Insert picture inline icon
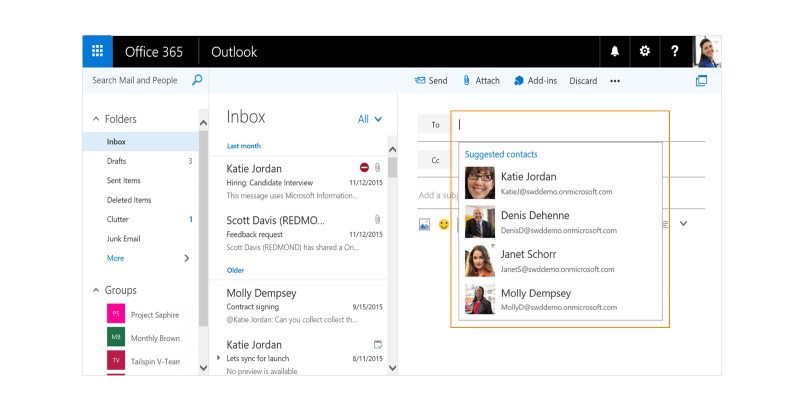This screenshot has height=411, width=806. pyautogui.click(x=425, y=224)
